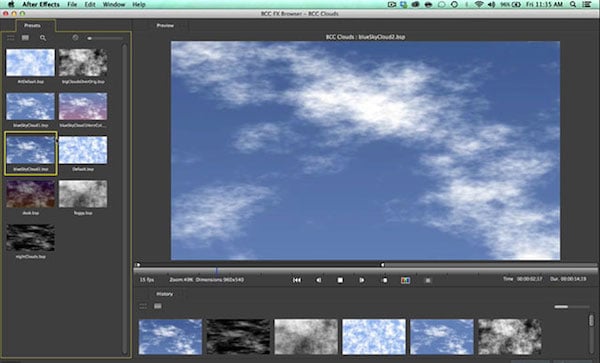
Task: Select the highlighted blueSkyCloud2 preset thumbnail
Action: tap(30, 150)
